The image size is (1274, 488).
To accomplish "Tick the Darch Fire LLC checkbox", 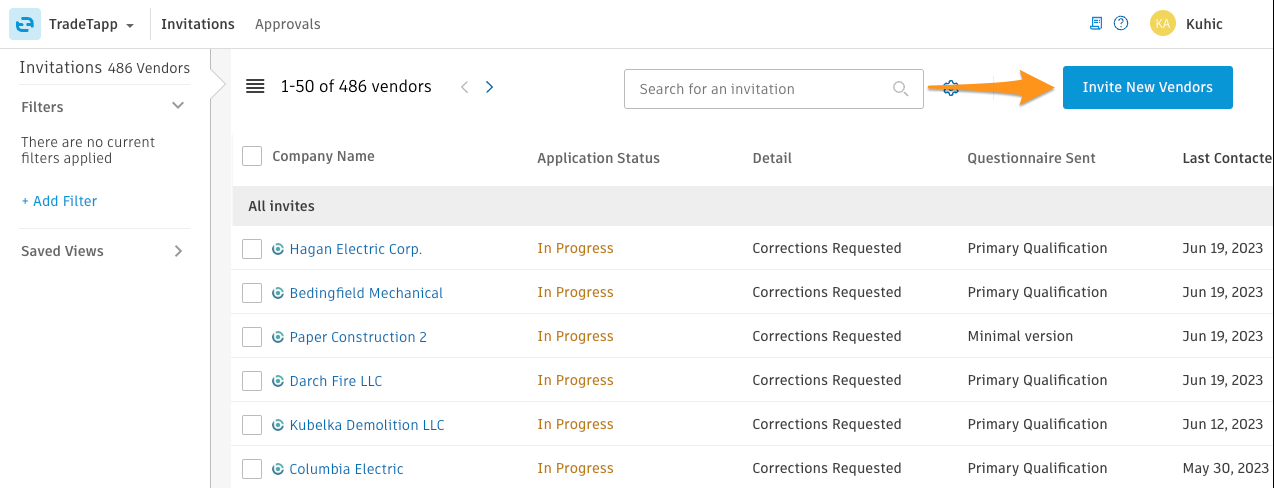I will tap(252, 381).
